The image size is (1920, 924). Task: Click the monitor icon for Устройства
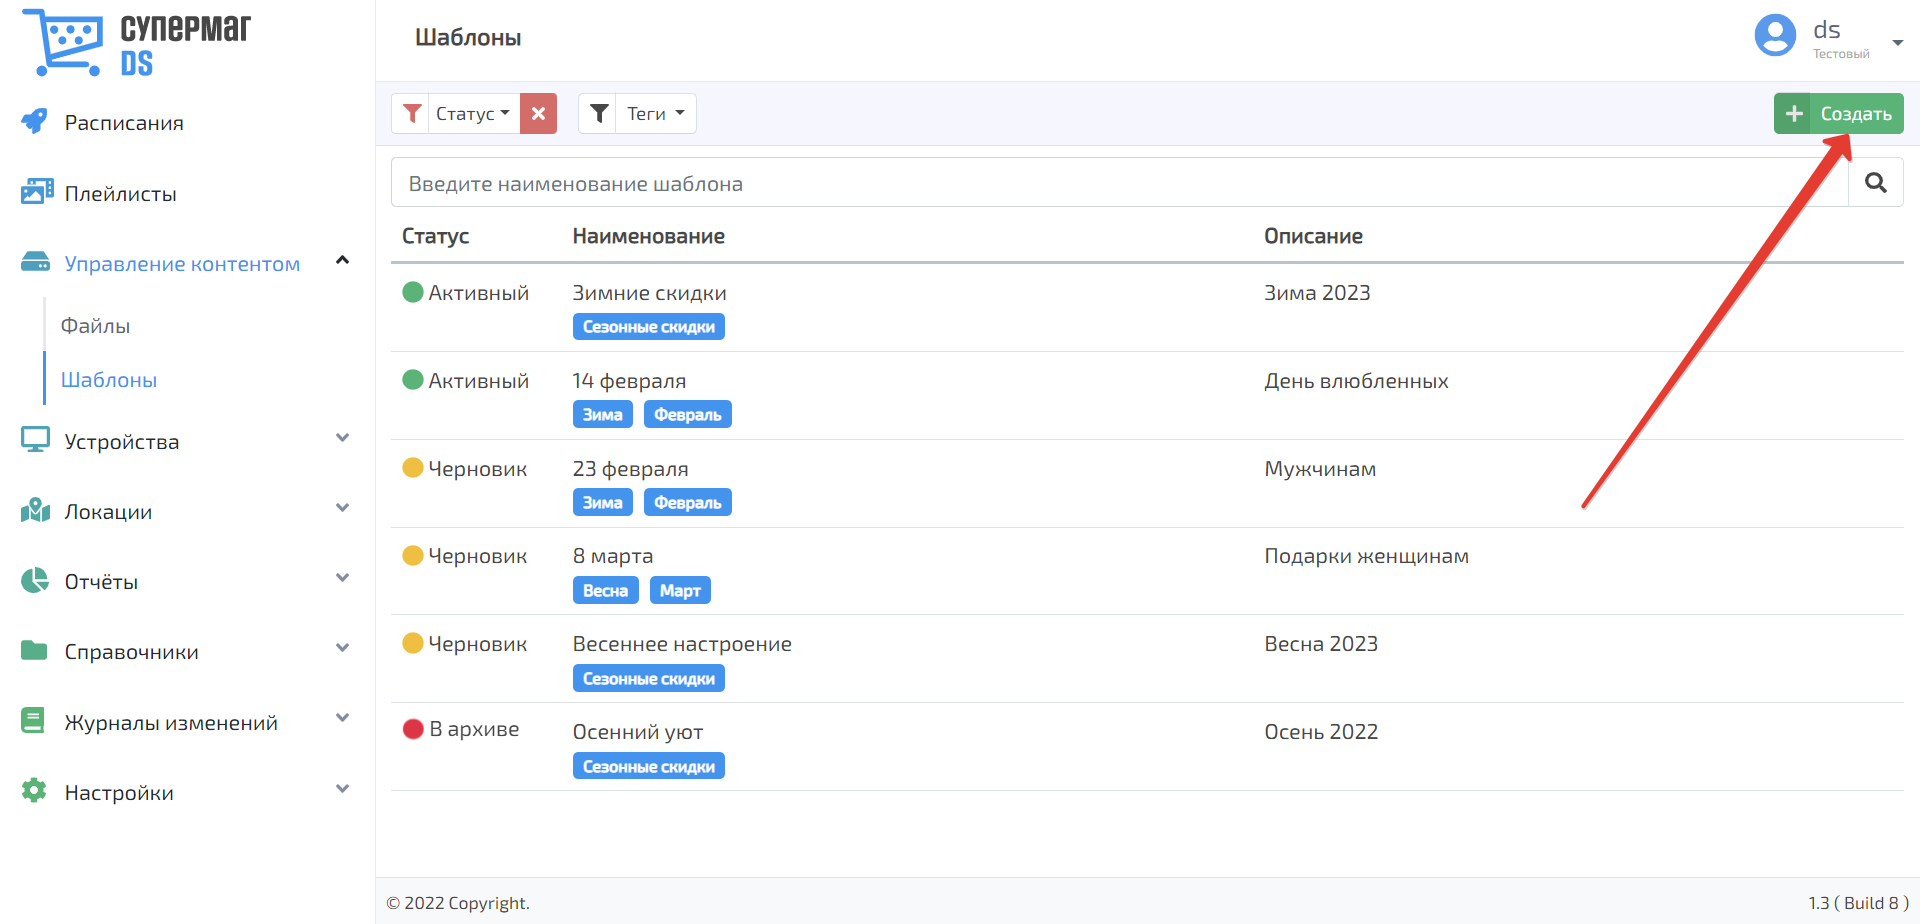coord(35,440)
